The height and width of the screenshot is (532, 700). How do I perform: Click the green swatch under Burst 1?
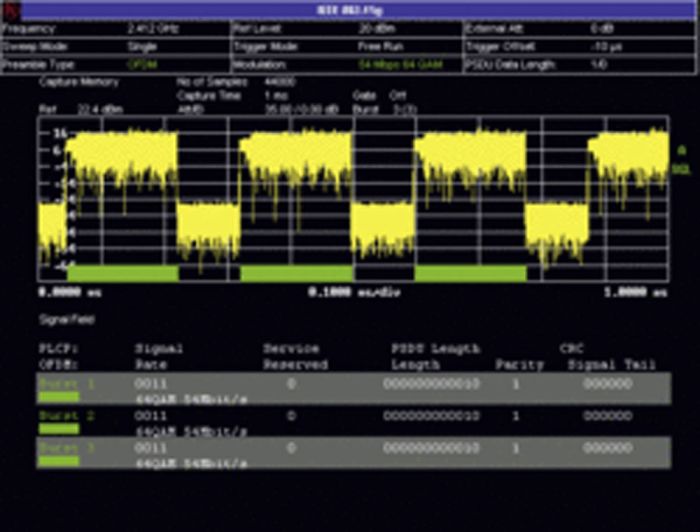click(x=59, y=397)
